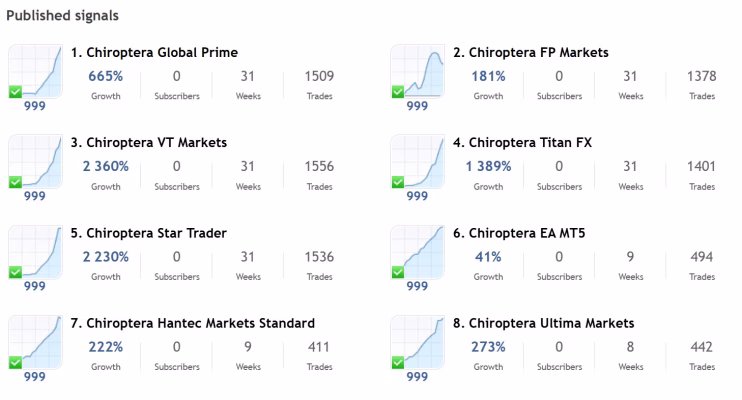Click green checkmark icon on Chiroptera FP Markets
The width and height of the screenshot is (742, 400).
coord(398,91)
